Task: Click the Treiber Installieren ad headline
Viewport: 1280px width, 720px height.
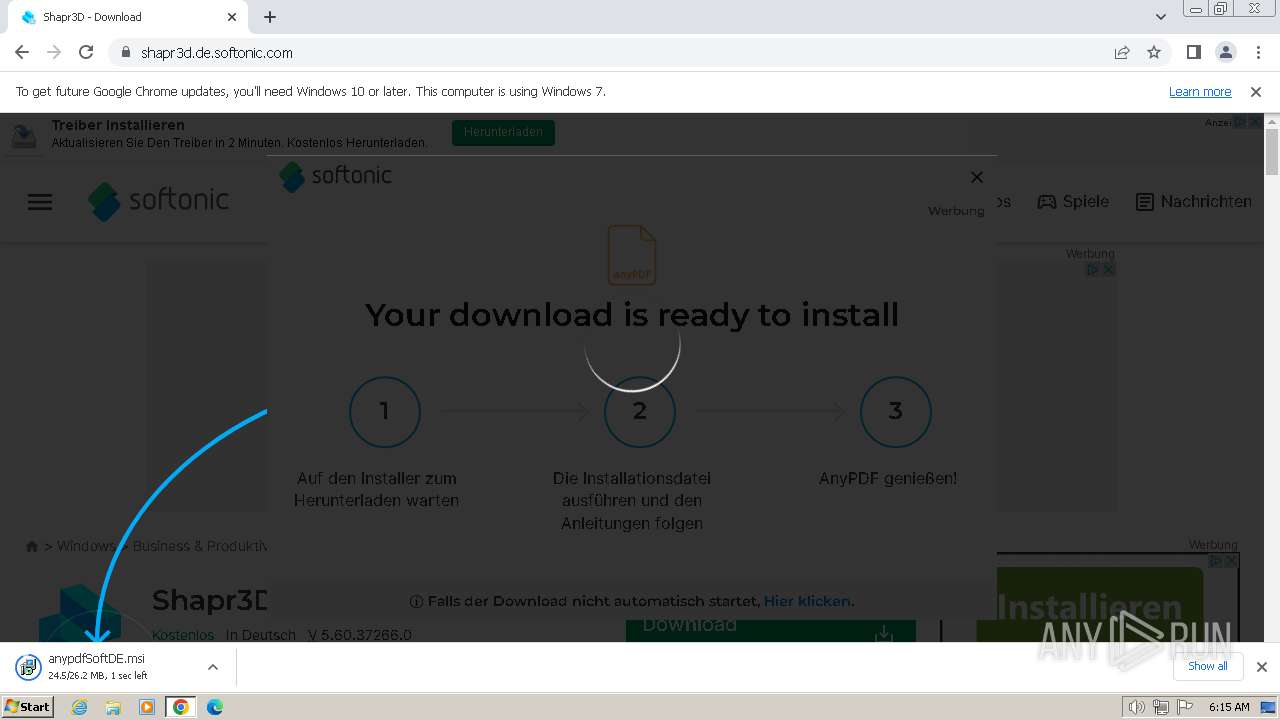Action: (118, 125)
